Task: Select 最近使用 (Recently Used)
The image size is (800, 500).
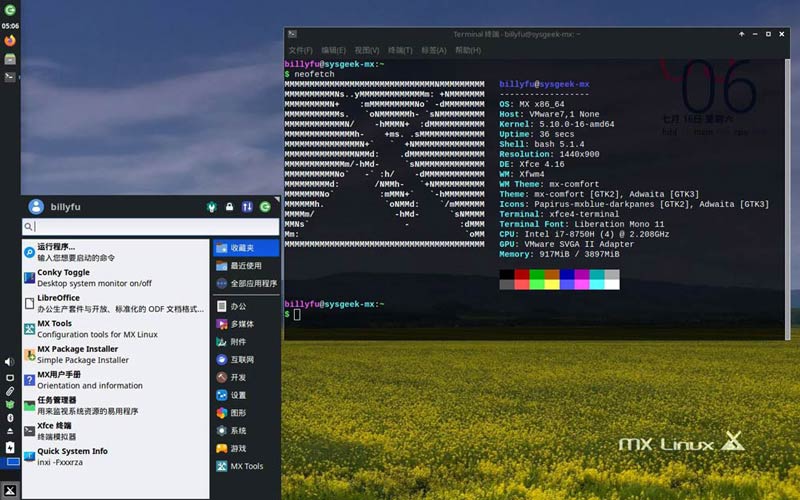Action: [x=245, y=266]
